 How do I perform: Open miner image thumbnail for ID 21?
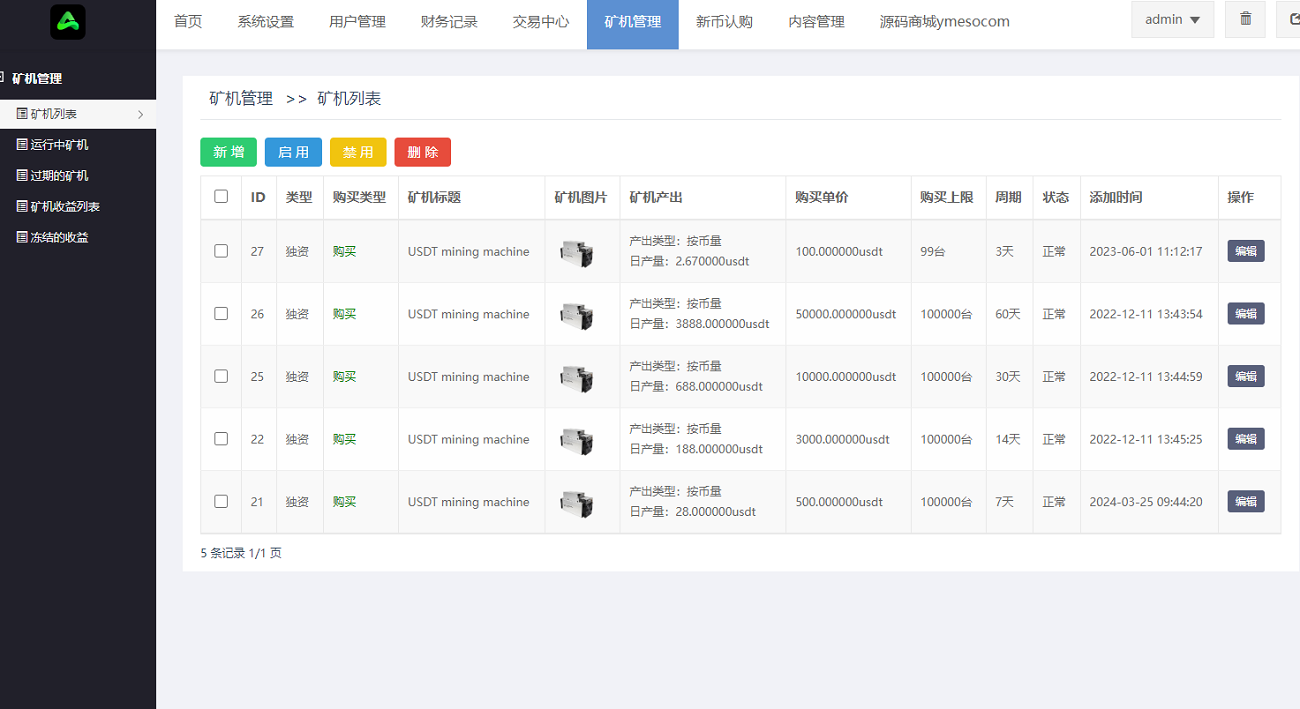click(x=576, y=502)
